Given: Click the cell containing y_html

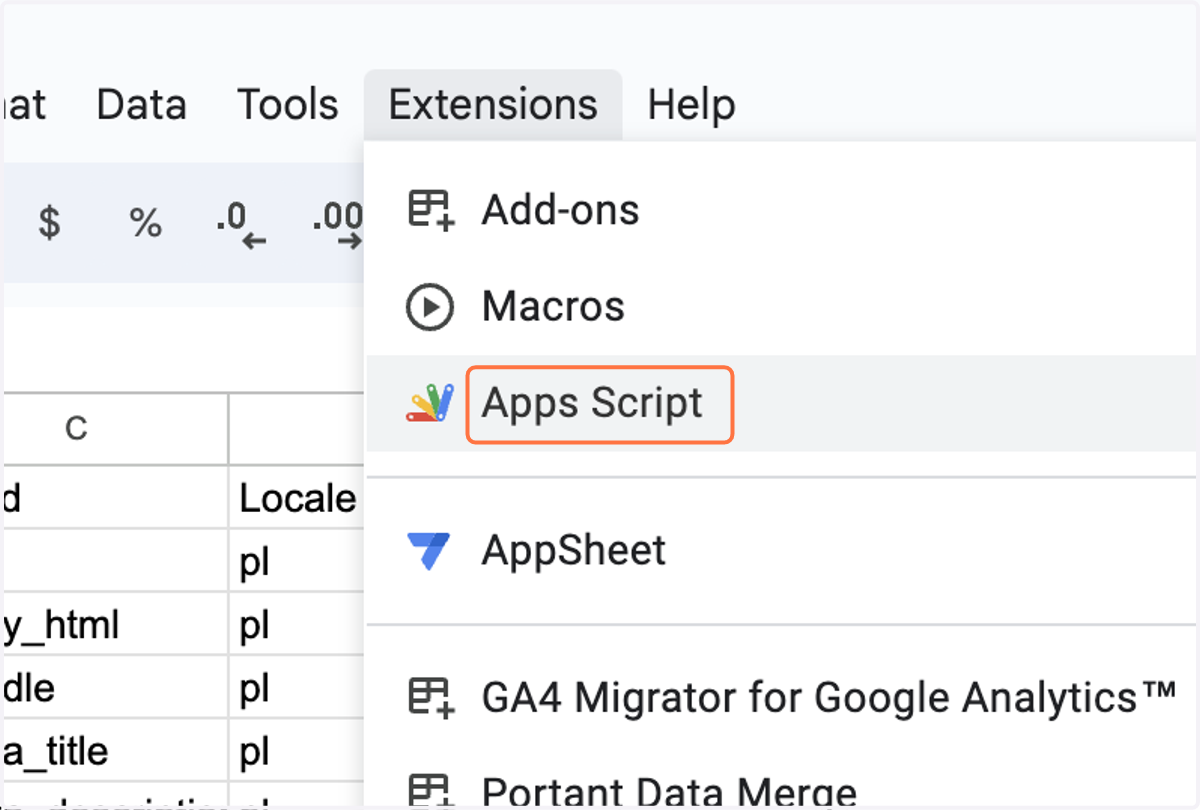Looking at the screenshot, I should 114,625.
